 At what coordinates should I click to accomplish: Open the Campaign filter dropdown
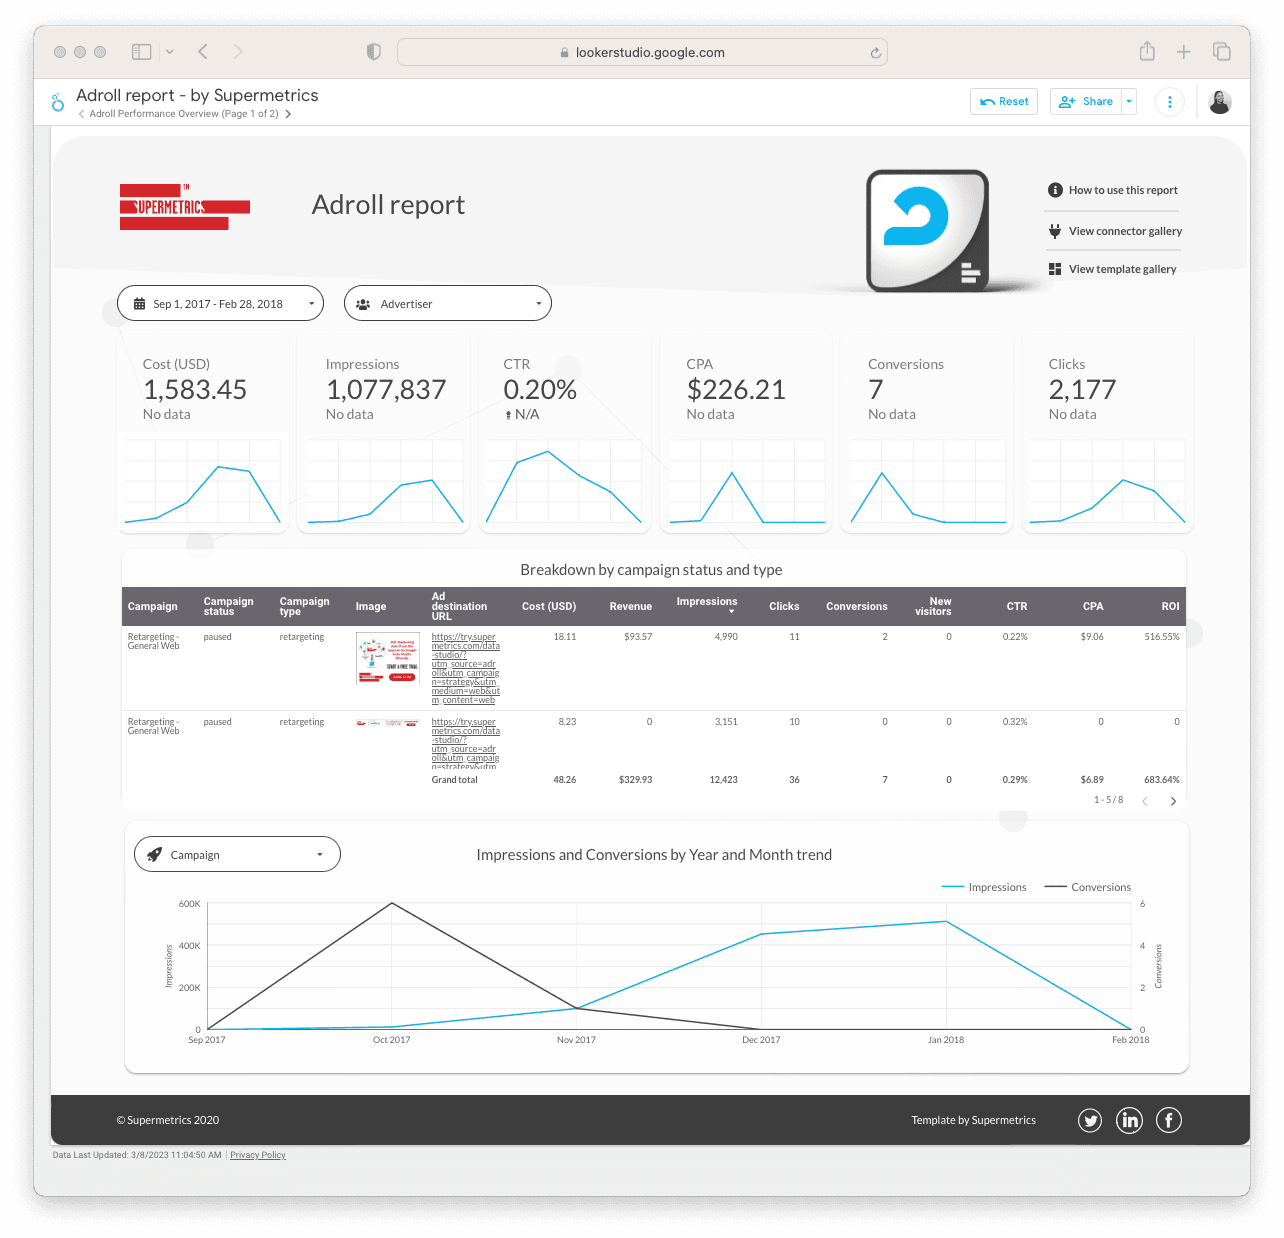point(237,854)
